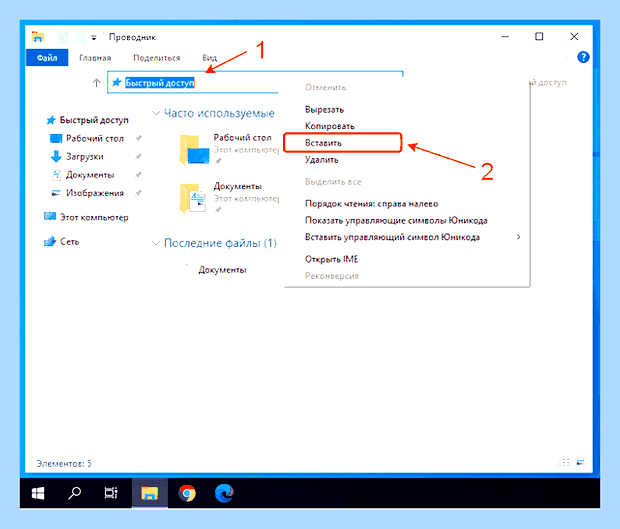Click the blue help question mark icon
The height and width of the screenshot is (529, 620).
[583, 57]
